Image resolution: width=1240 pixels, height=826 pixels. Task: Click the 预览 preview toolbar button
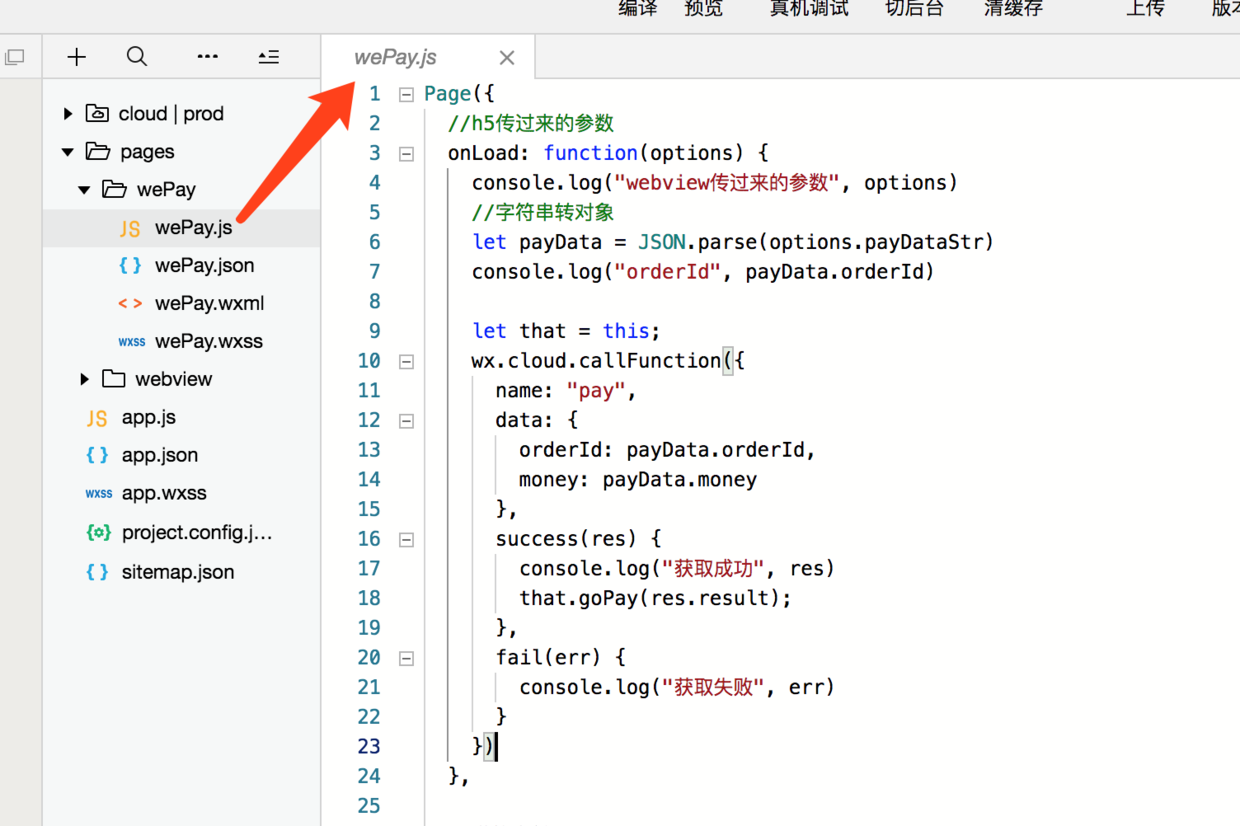[x=704, y=8]
